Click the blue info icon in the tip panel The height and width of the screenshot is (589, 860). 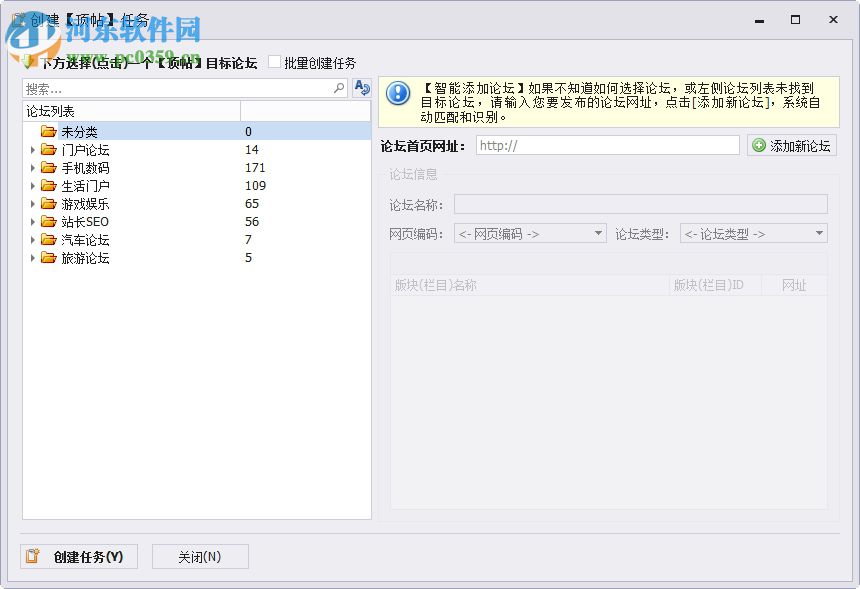(398, 95)
